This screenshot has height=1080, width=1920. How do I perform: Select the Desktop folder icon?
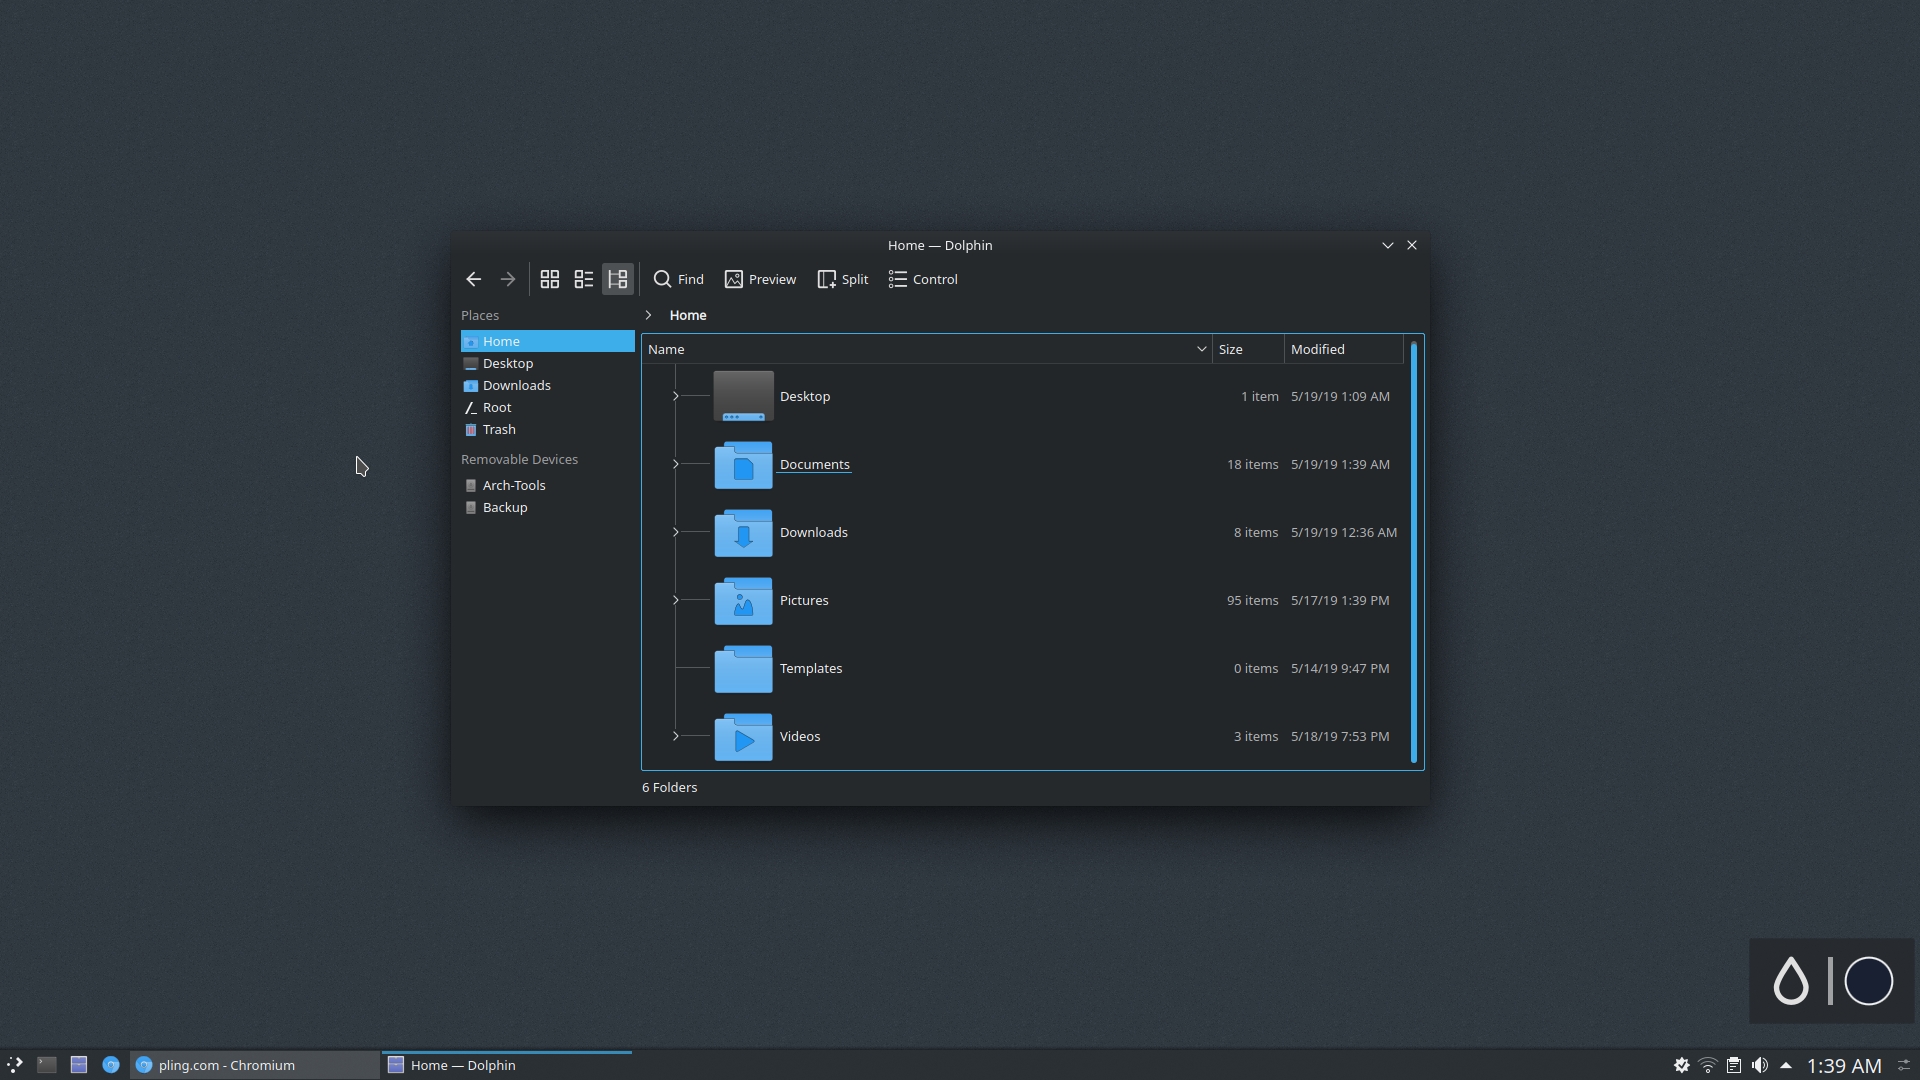pos(743,396)
